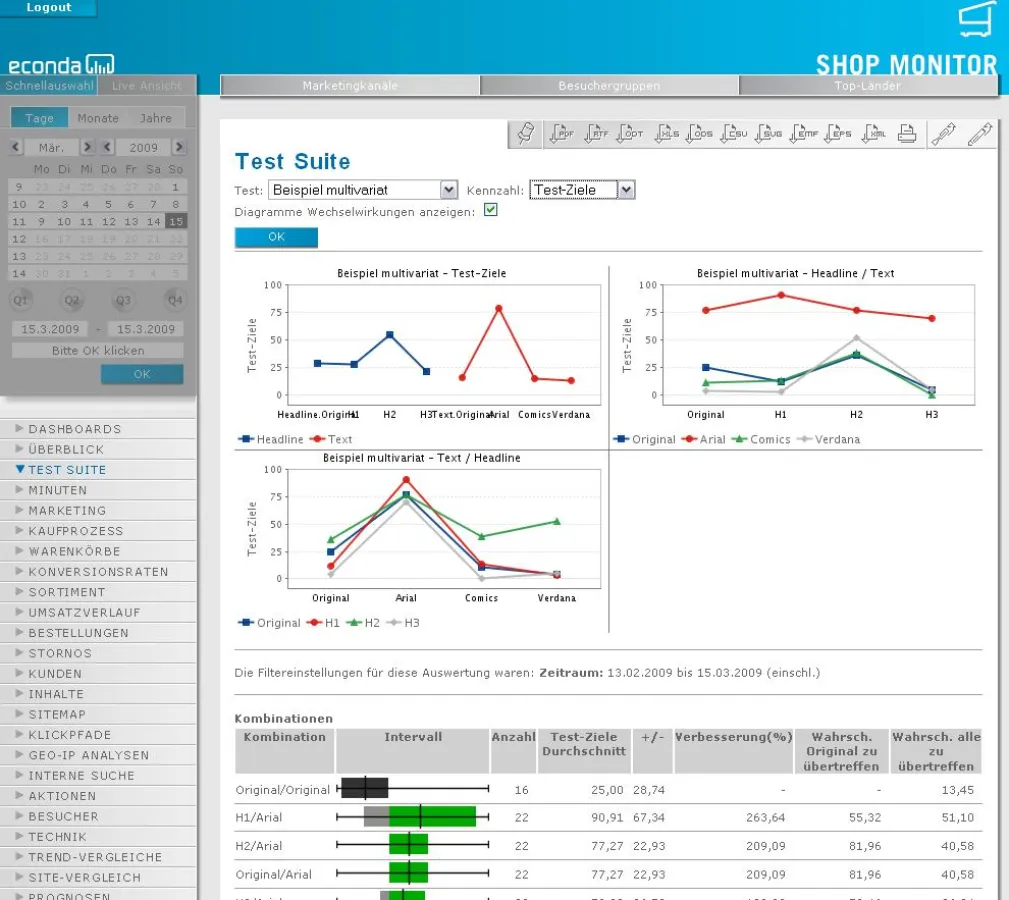Screen dimensions: 1009x900
Task: Export the report as XML
Action: [x=872, y=133]
